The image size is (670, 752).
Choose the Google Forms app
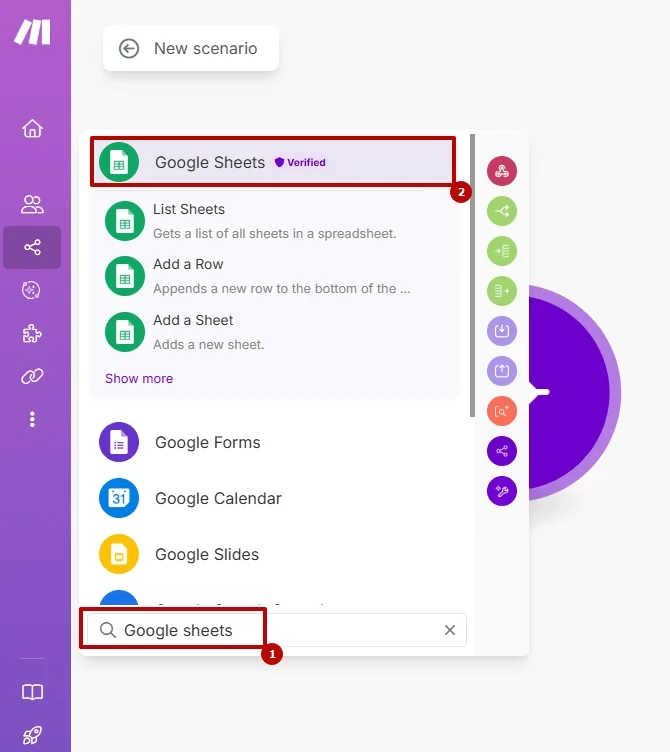pyautogui.click(x=274, y=442)
